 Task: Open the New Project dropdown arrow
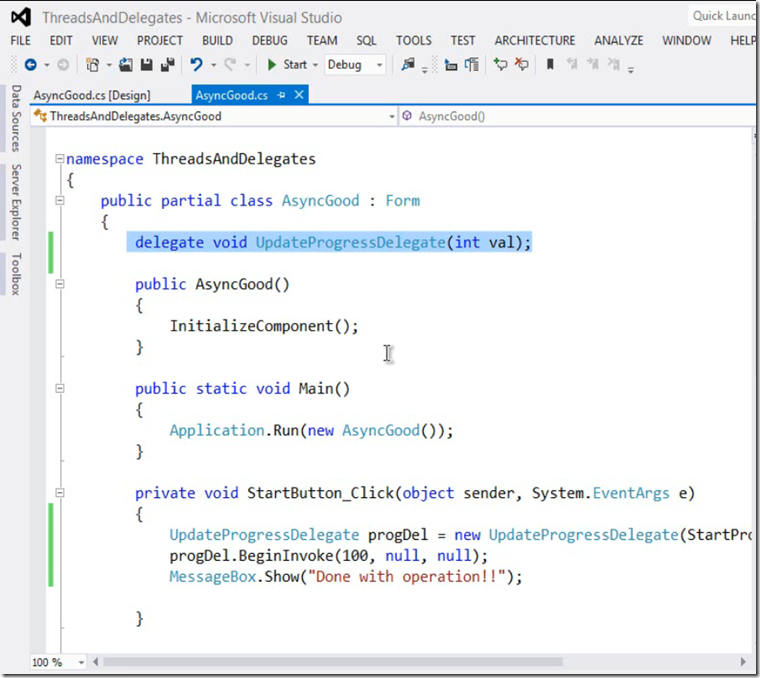click(109, 65)
